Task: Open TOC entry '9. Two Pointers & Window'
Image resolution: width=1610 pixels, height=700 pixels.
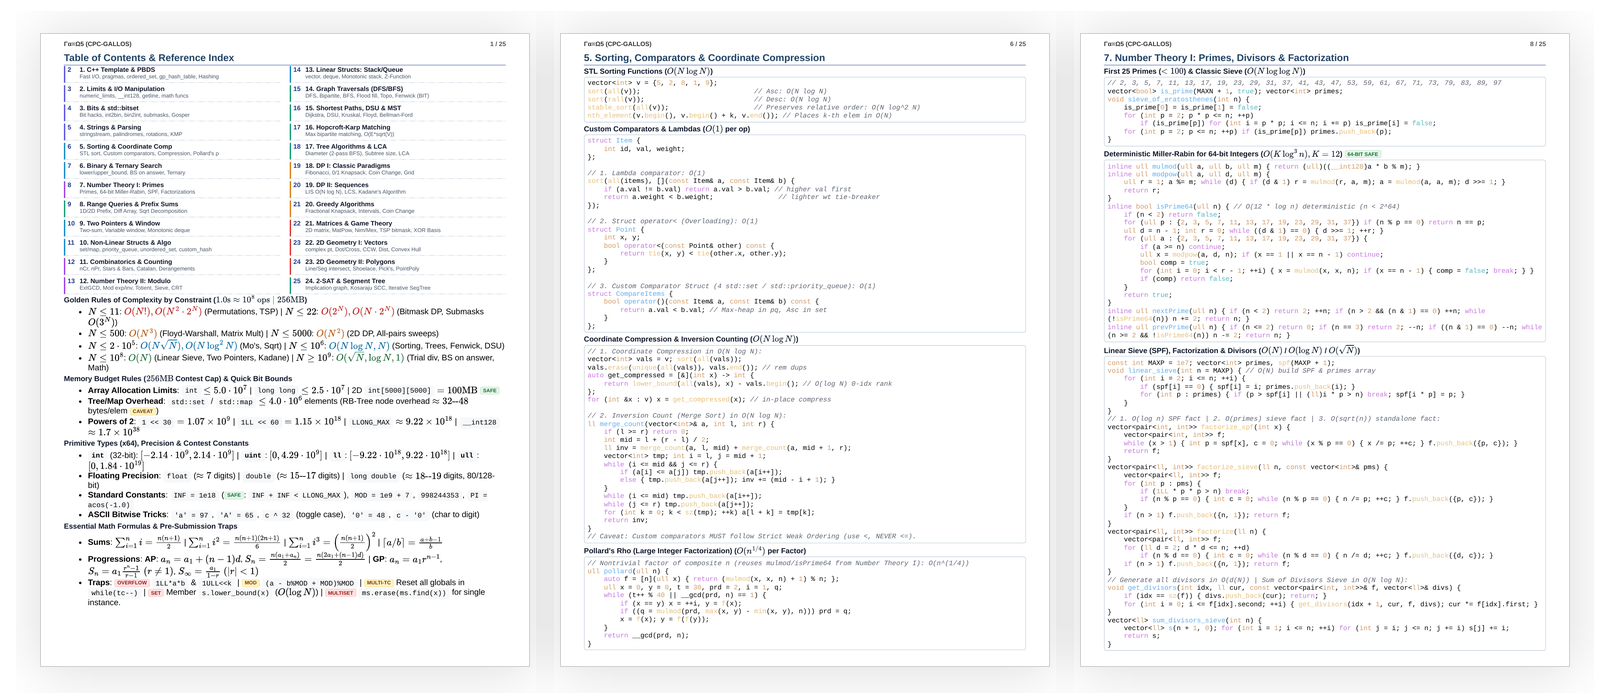Action: [119, 223]
